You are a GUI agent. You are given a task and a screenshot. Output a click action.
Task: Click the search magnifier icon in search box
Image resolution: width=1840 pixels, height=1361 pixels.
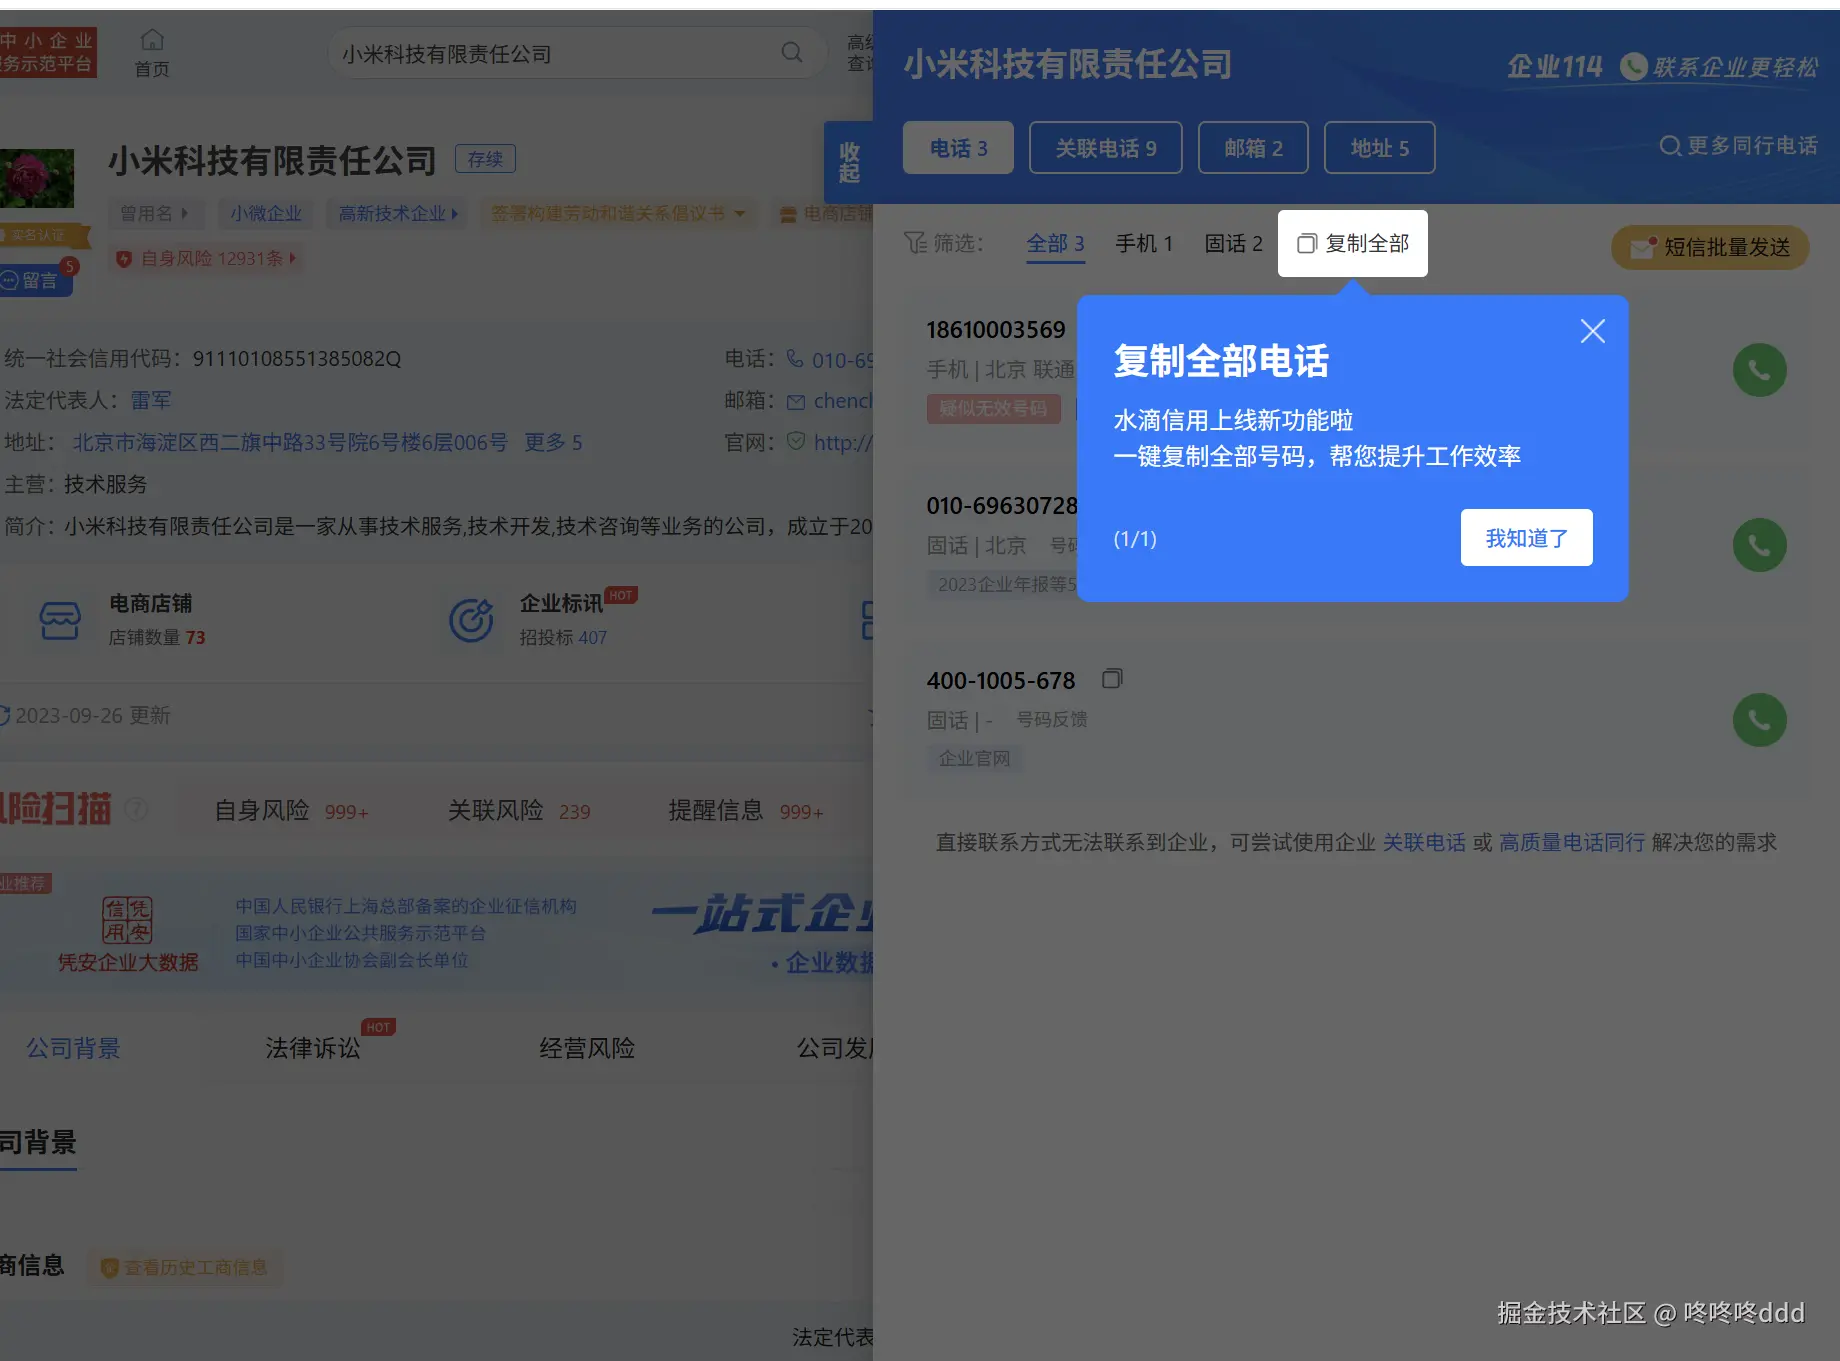(x=792, y=52)
